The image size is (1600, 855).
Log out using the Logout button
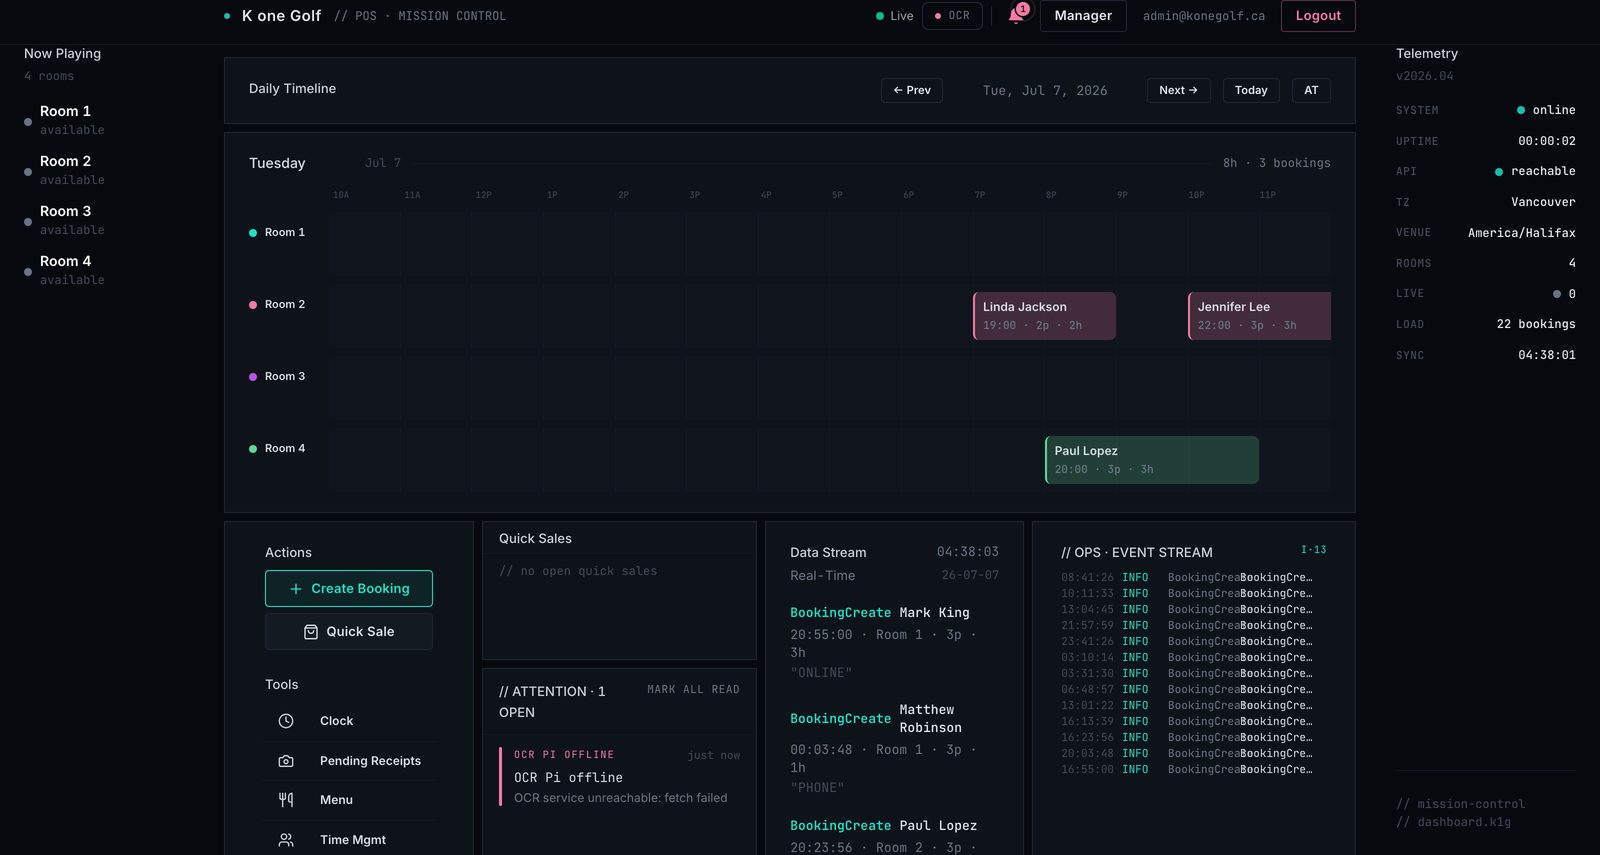click(x=1318, y=16)
